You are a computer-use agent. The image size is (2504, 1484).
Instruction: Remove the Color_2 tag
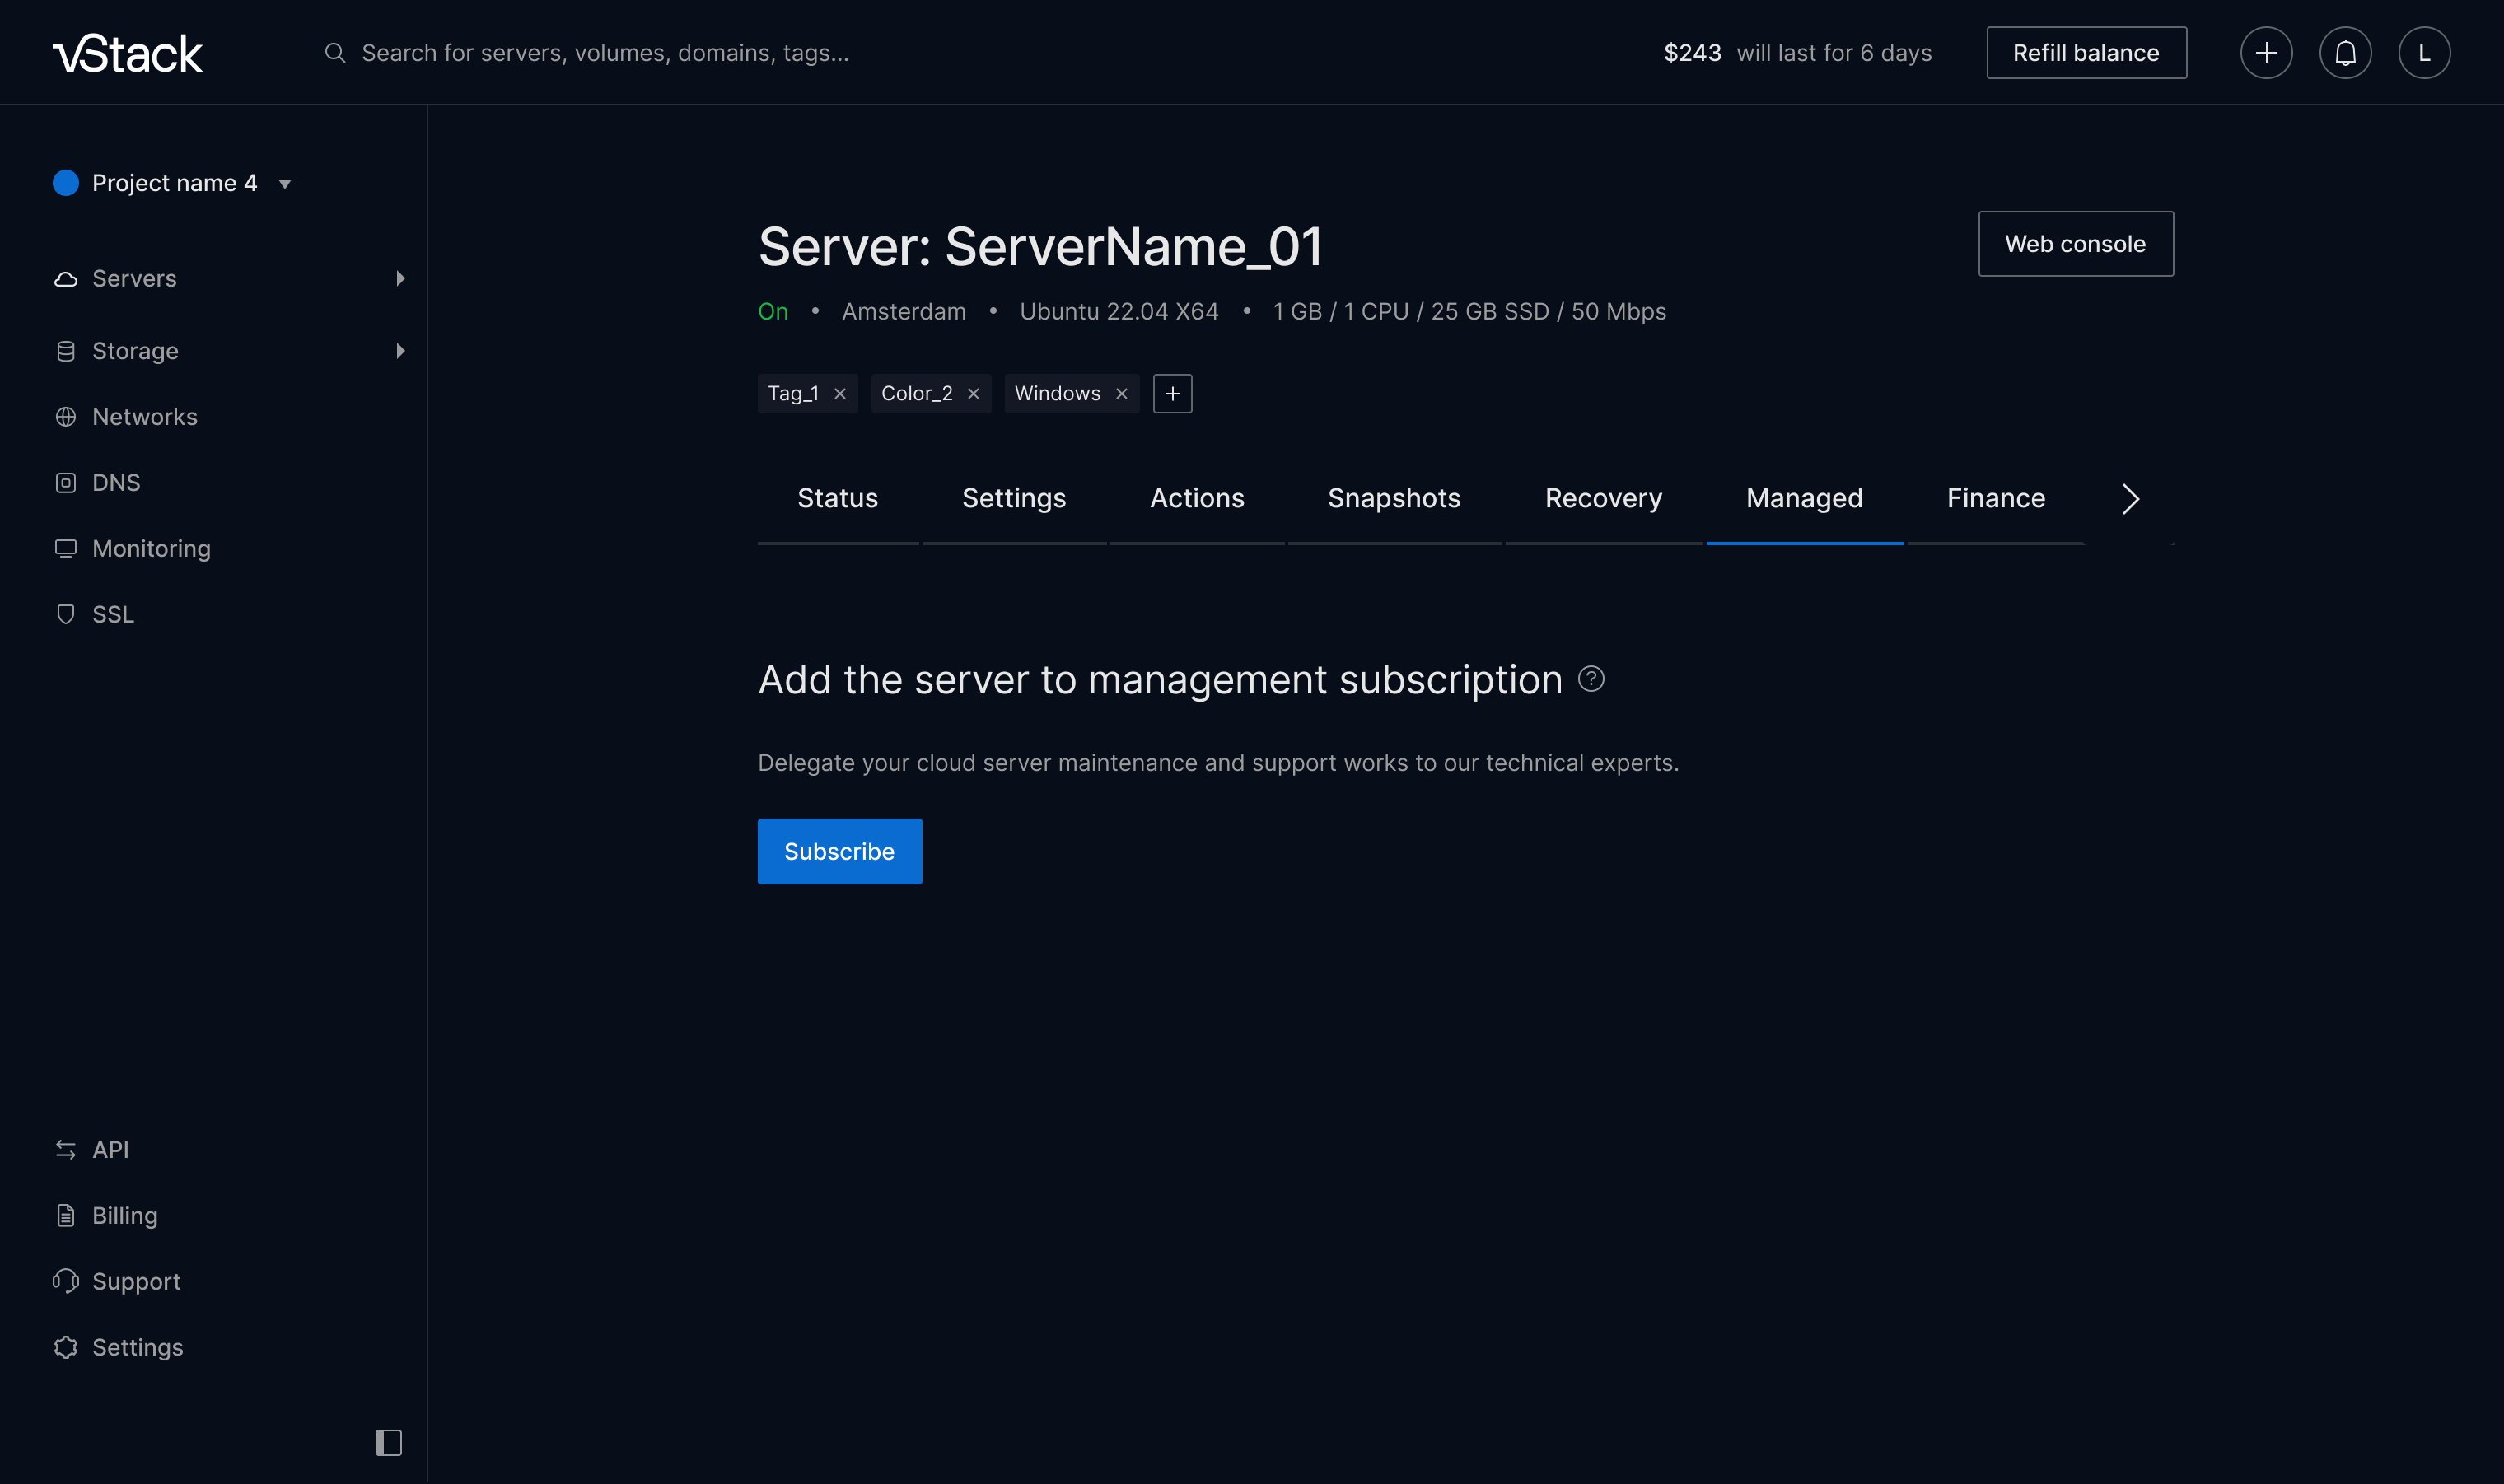(973, 394)
